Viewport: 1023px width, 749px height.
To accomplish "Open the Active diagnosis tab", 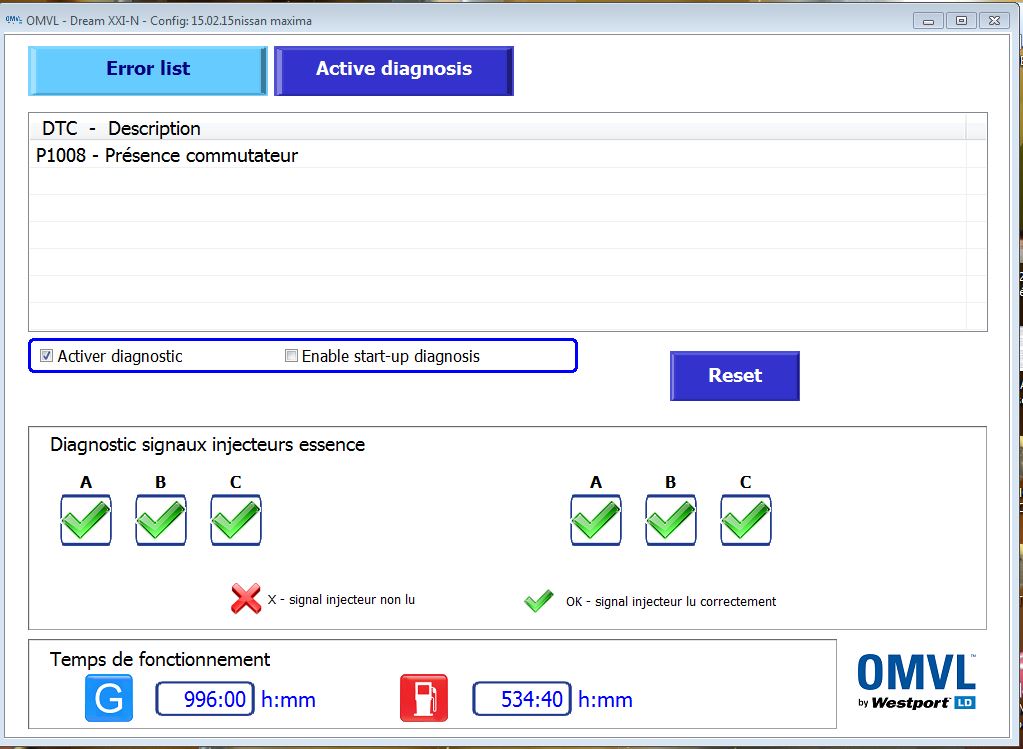I will (394, 70).
